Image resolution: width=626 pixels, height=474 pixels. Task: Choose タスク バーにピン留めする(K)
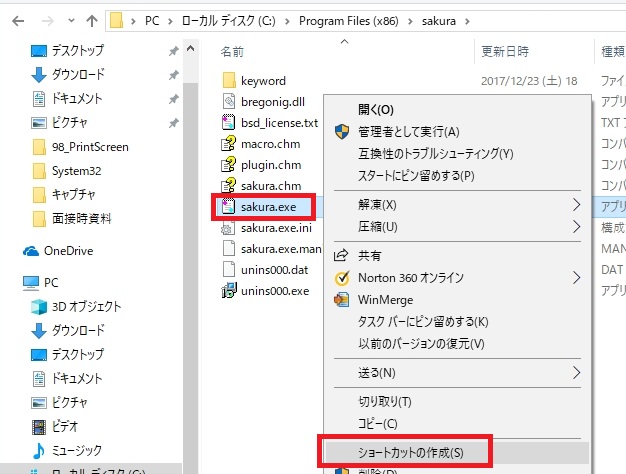pyautogui.click(x=423, y=321)
